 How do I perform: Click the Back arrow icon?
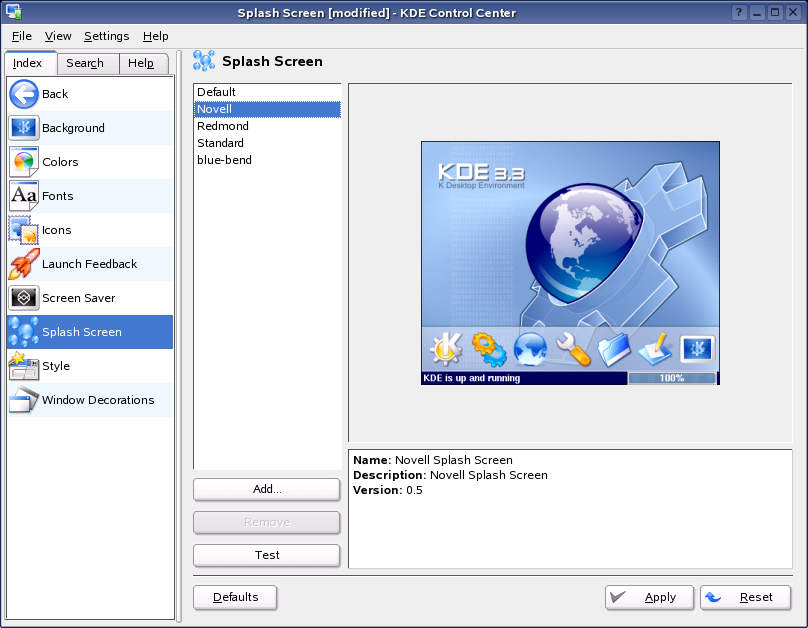click(24, 94)
